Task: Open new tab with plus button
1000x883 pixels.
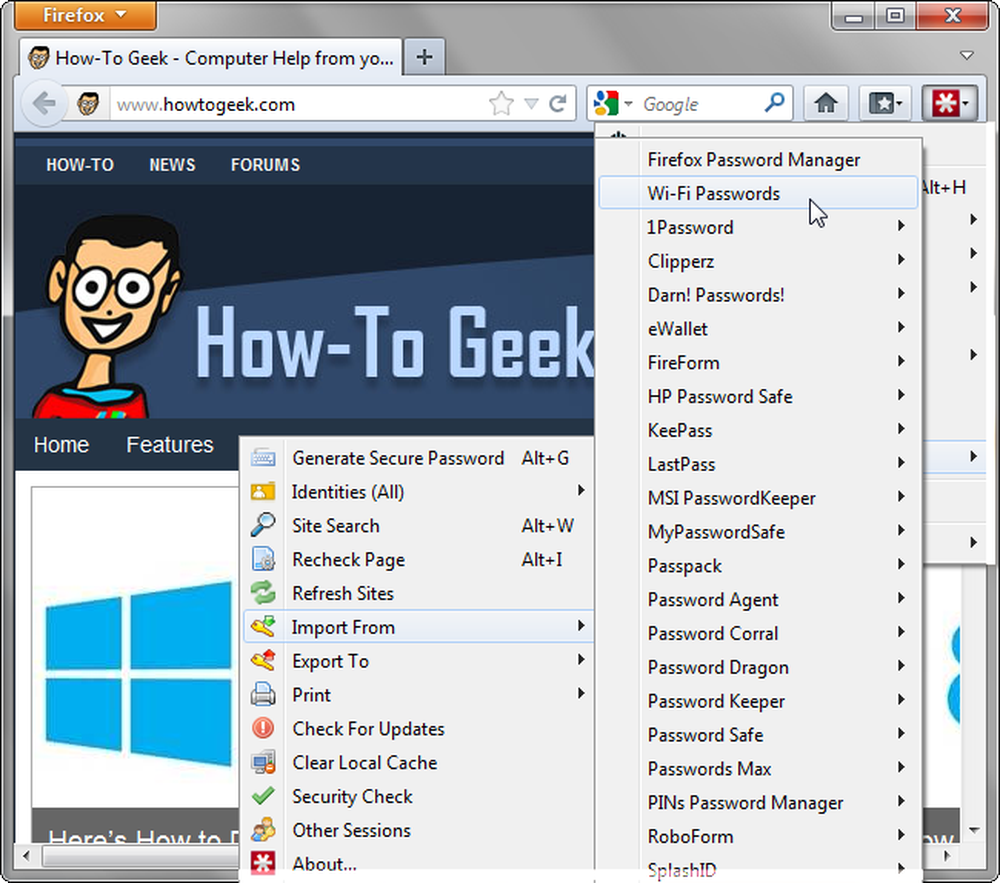Action: click(424, 57)
